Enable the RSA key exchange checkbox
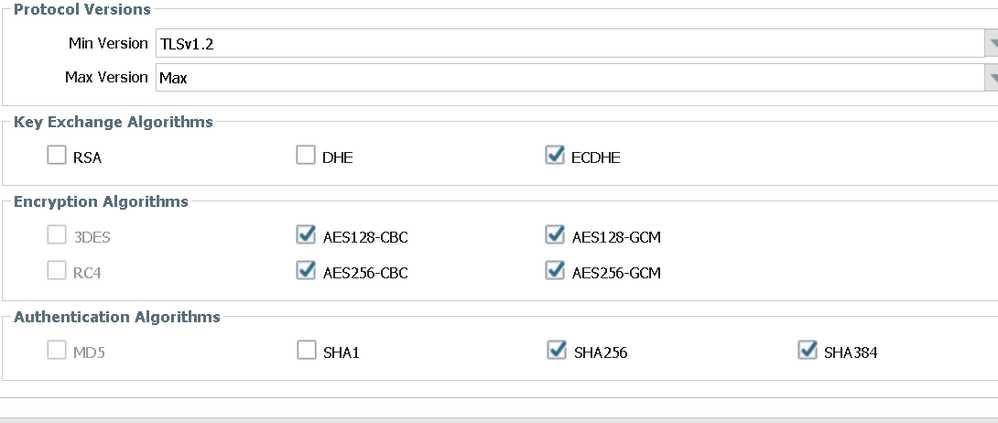This screenshot has width=998, height=423. pos(56,156)
